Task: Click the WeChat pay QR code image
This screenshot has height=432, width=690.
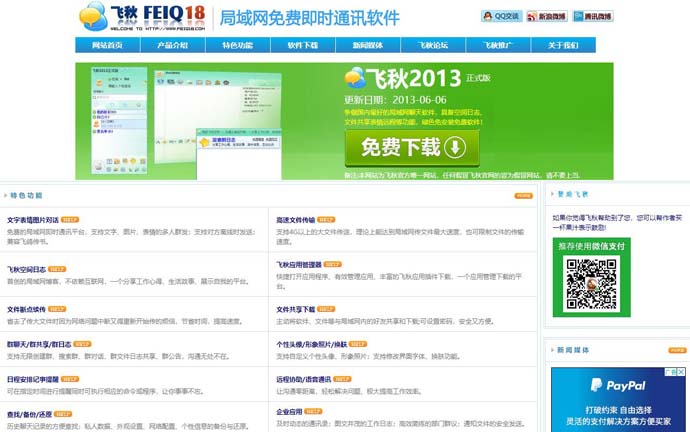Action: 591,284
